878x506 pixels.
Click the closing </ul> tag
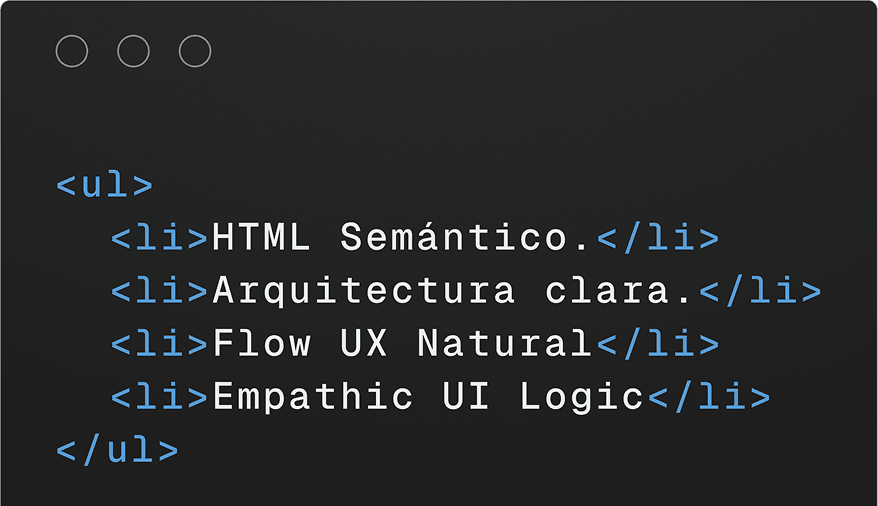[x=117, y=449]
